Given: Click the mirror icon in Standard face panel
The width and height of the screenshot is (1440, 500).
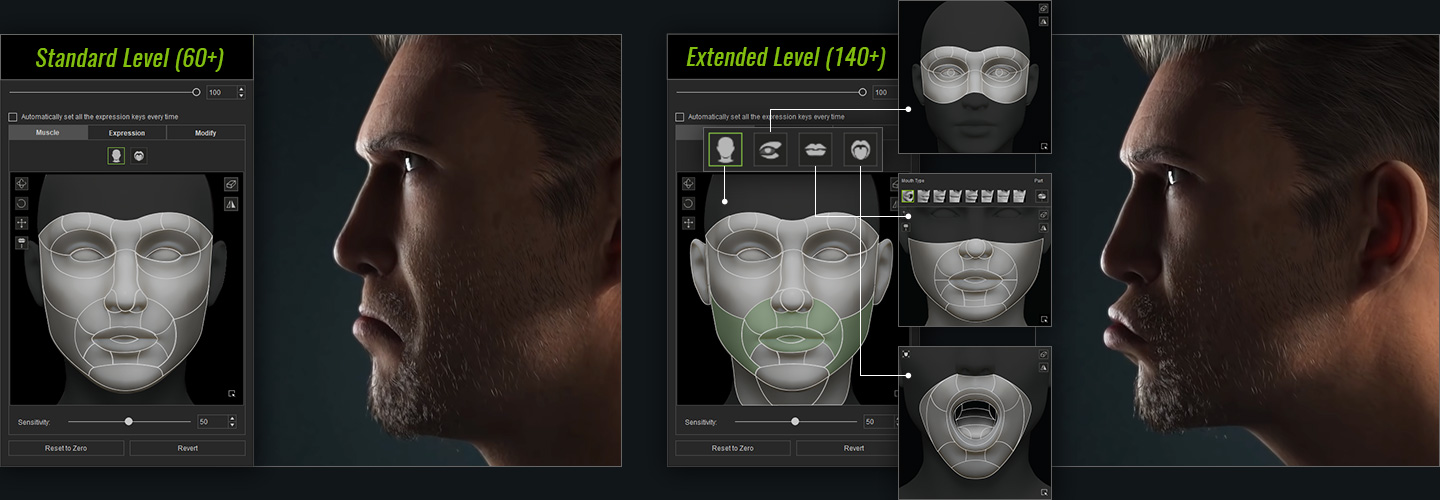Looking at the screenshot, I should (231, 203).
